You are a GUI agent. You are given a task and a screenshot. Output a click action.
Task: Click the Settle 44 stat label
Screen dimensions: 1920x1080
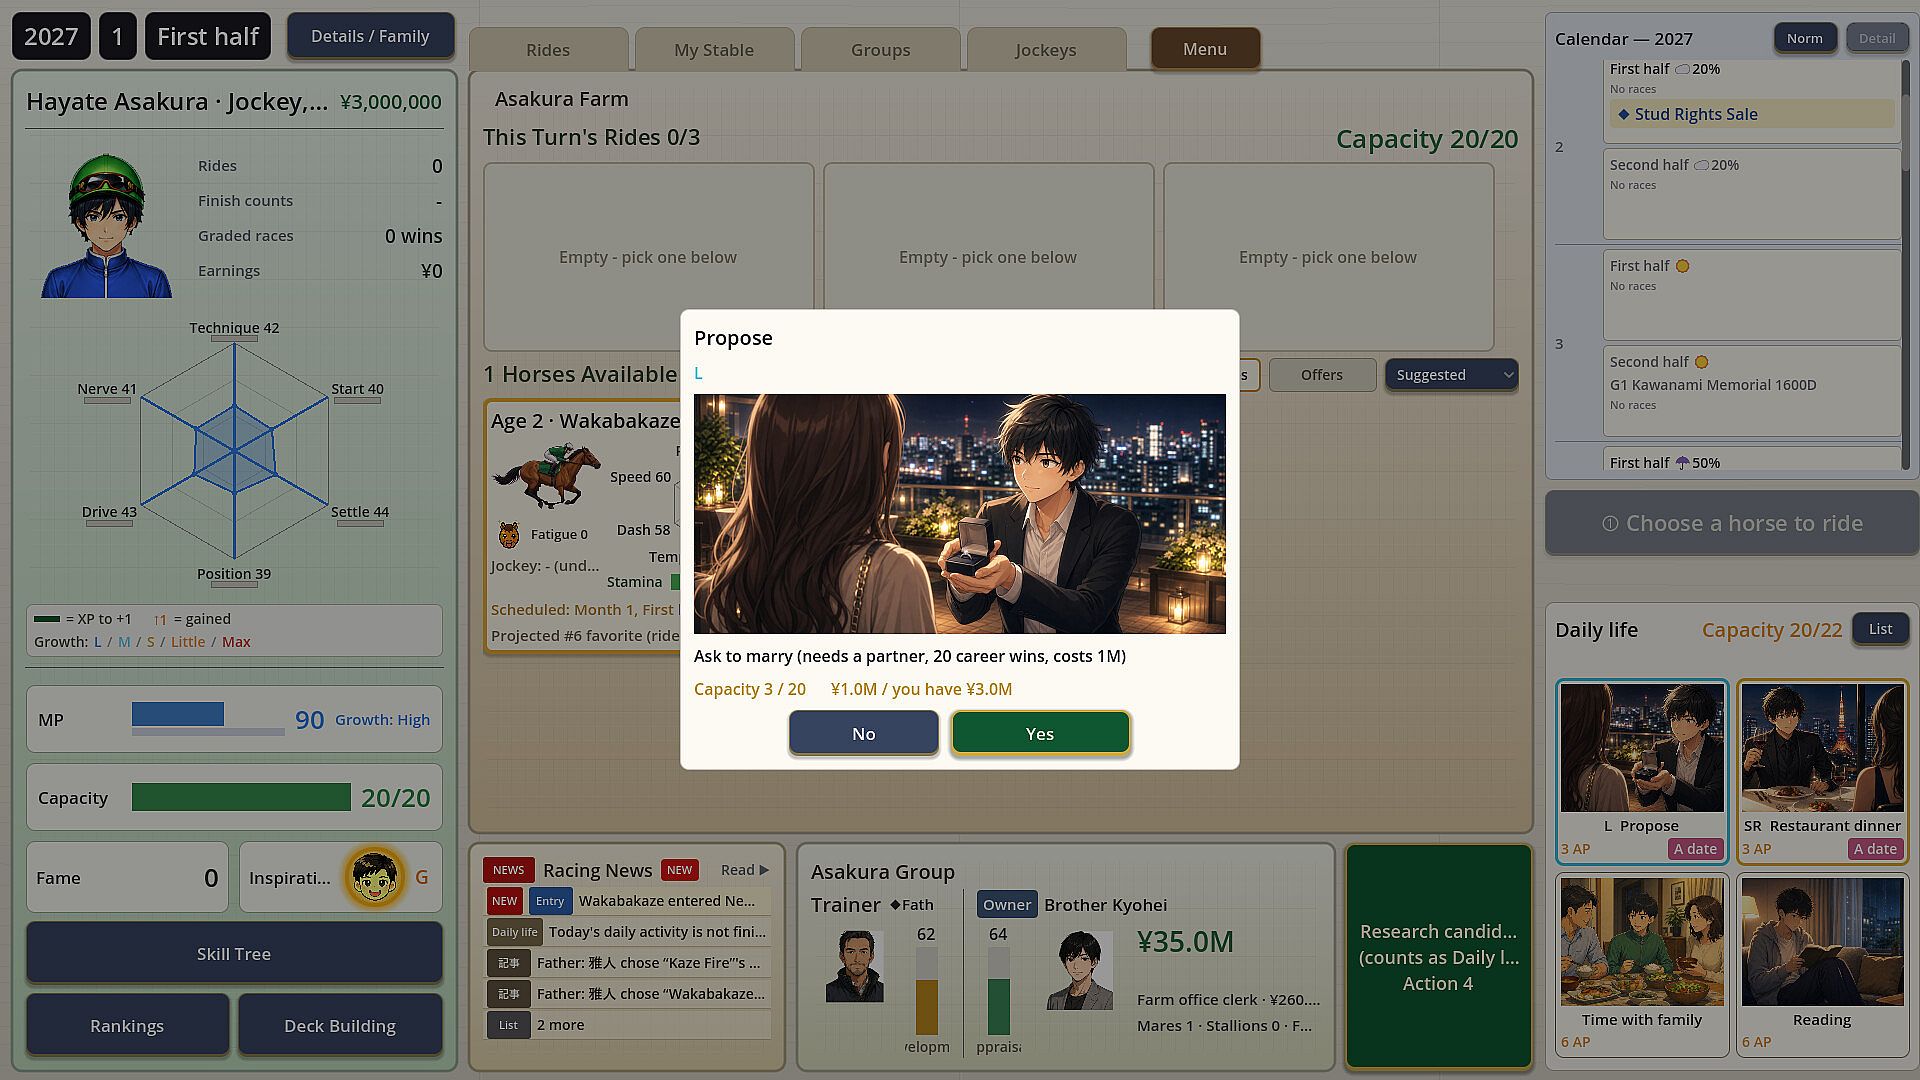coord(360,512)
